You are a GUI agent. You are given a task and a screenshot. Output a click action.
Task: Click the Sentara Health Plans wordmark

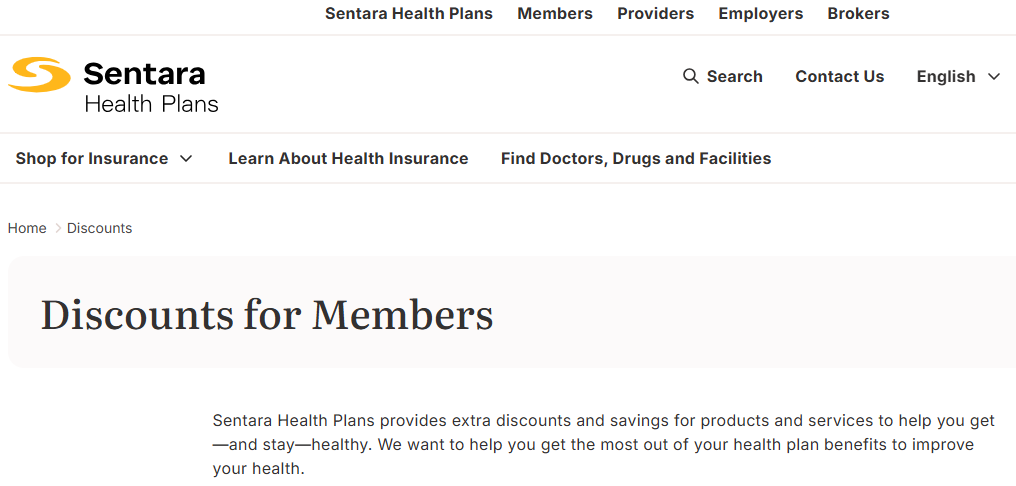click(x=151, y=86)
